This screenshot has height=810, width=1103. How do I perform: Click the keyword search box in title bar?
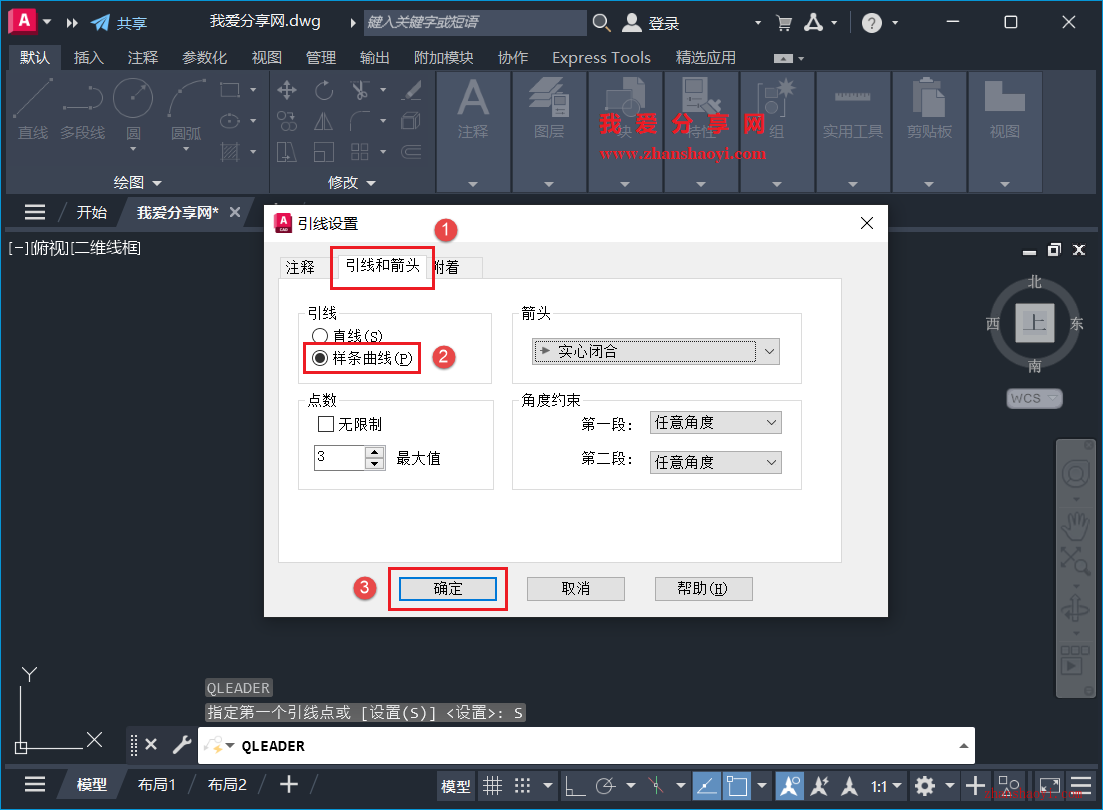[475, 23]
